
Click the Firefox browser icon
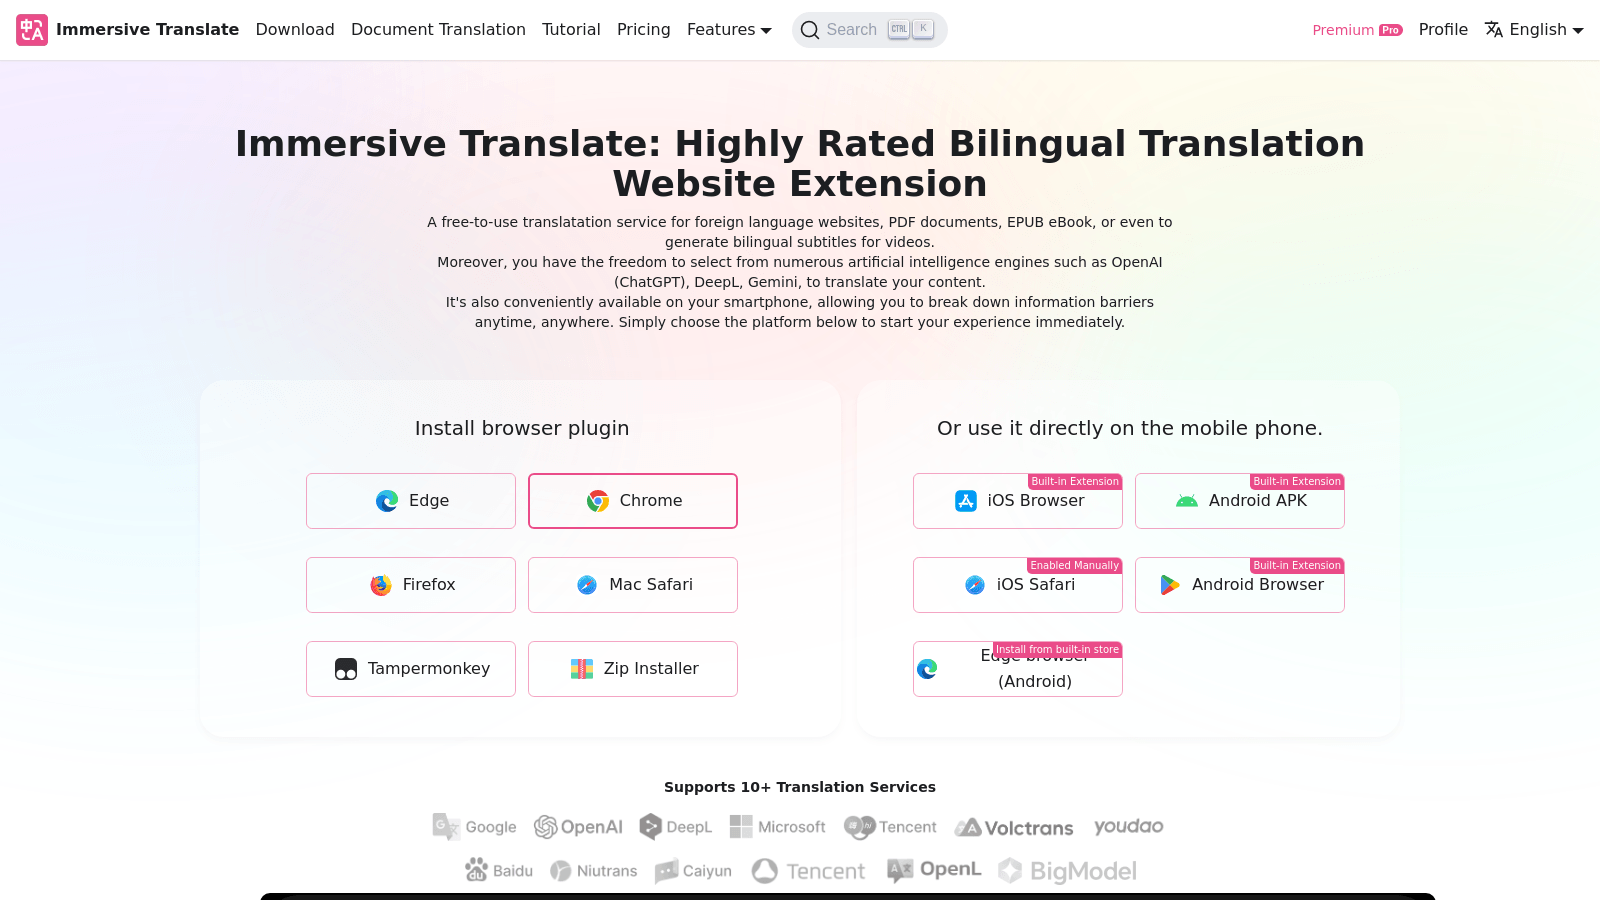click(381, 585)
